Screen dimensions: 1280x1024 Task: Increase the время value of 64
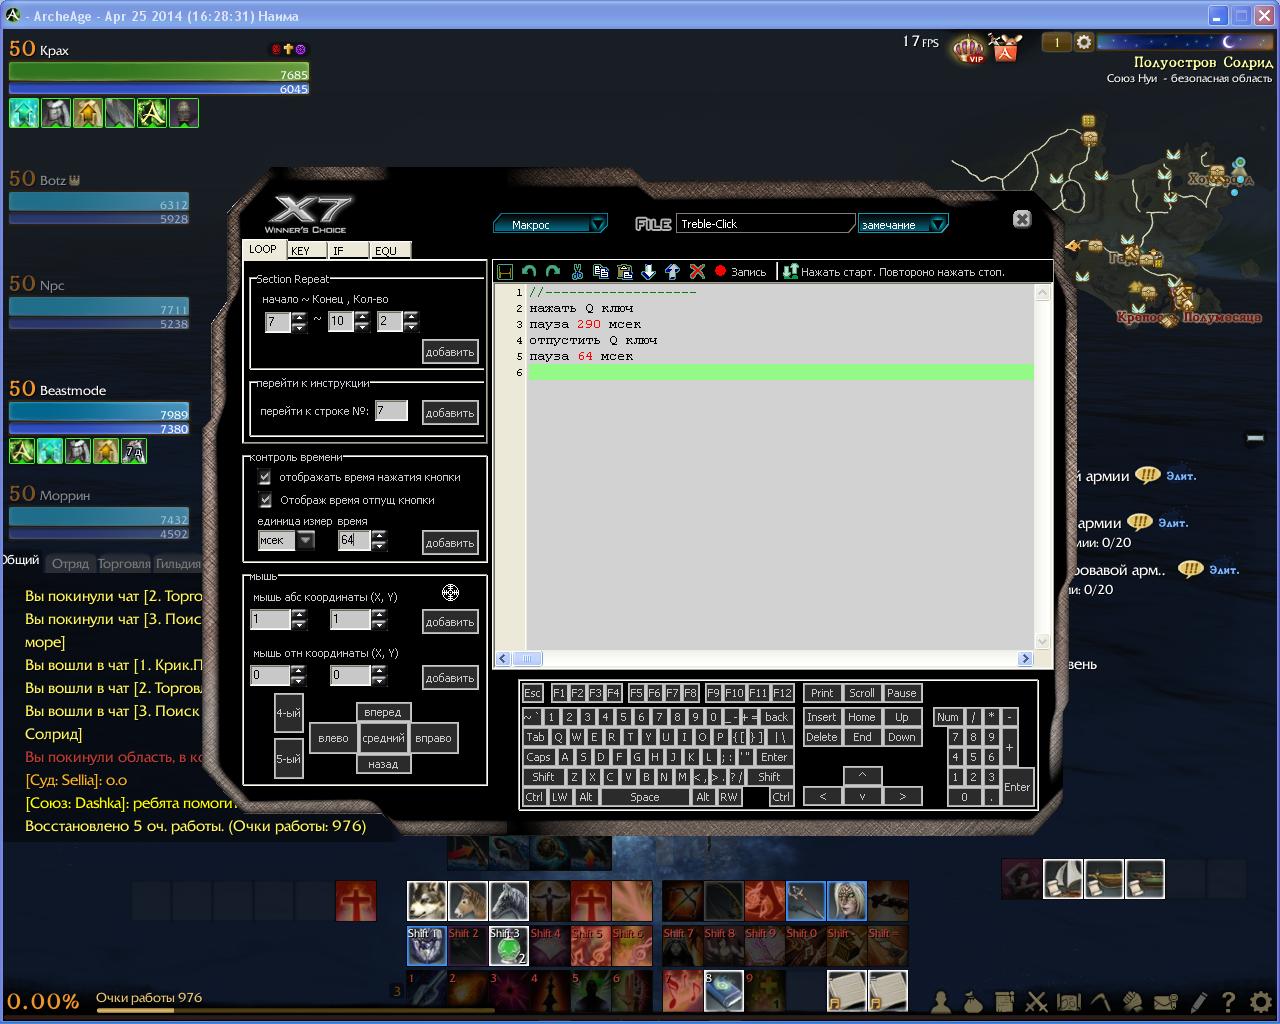pos(379,535)
